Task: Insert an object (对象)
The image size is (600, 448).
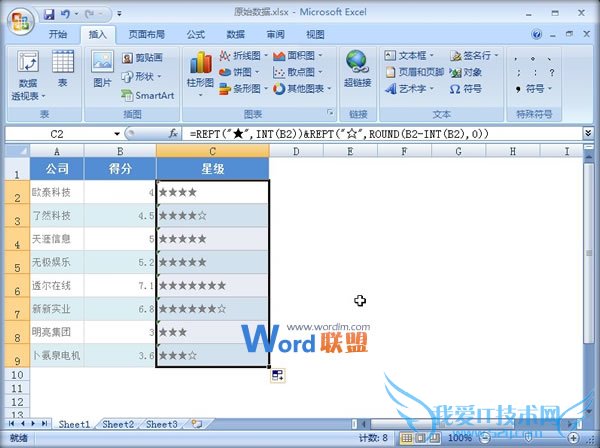Action: pos(465,72)
